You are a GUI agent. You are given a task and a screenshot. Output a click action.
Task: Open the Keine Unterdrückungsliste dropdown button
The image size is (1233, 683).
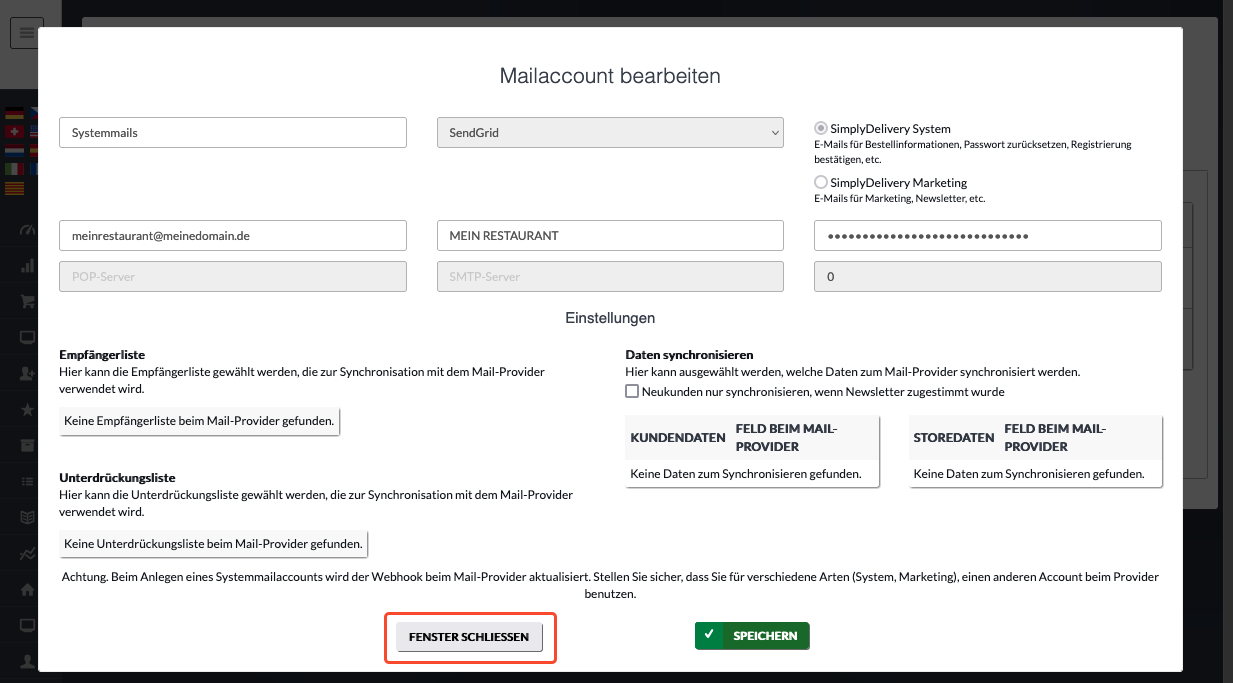pyautogui.click(x=214, y=544)
